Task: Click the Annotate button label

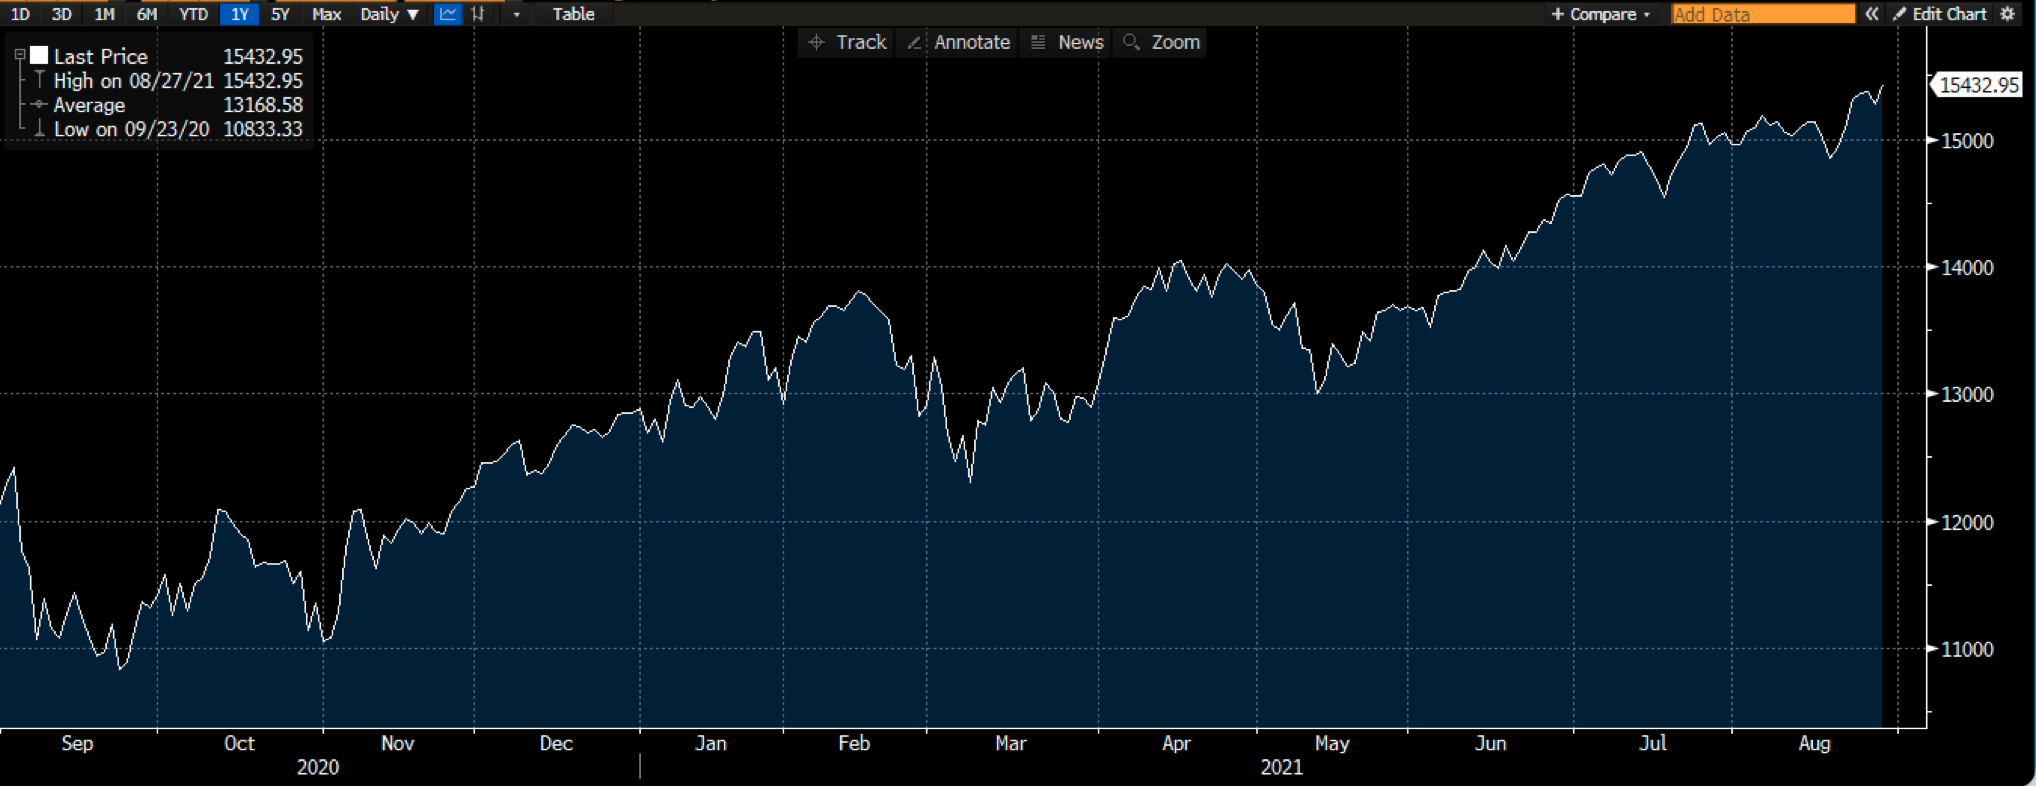Action: point(972,42)
